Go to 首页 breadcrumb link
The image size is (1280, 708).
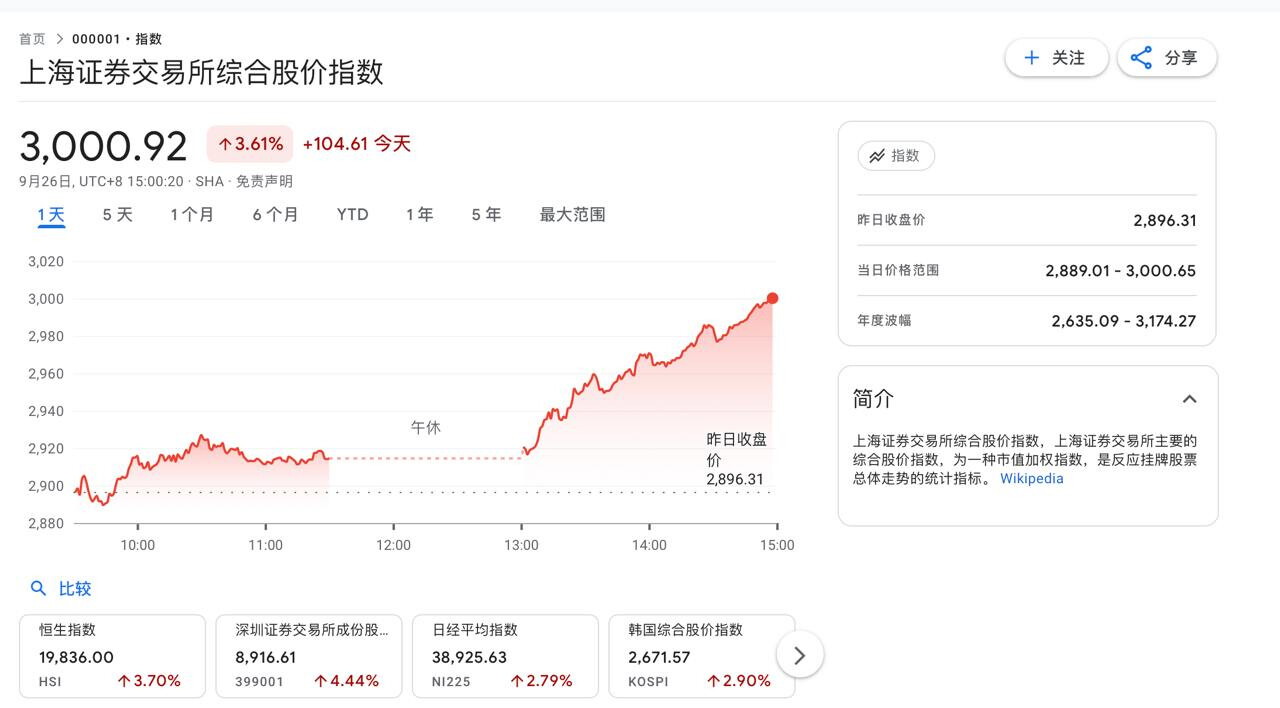click(32, 39)
